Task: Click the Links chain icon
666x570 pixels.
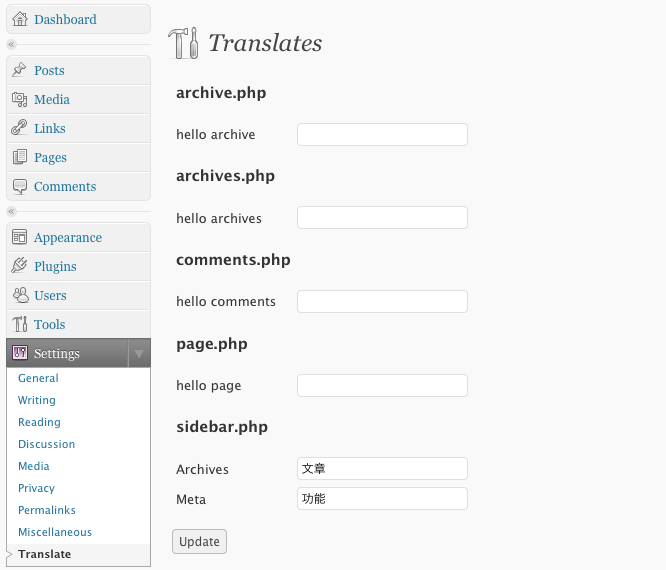Action: [x=20, y=128]
